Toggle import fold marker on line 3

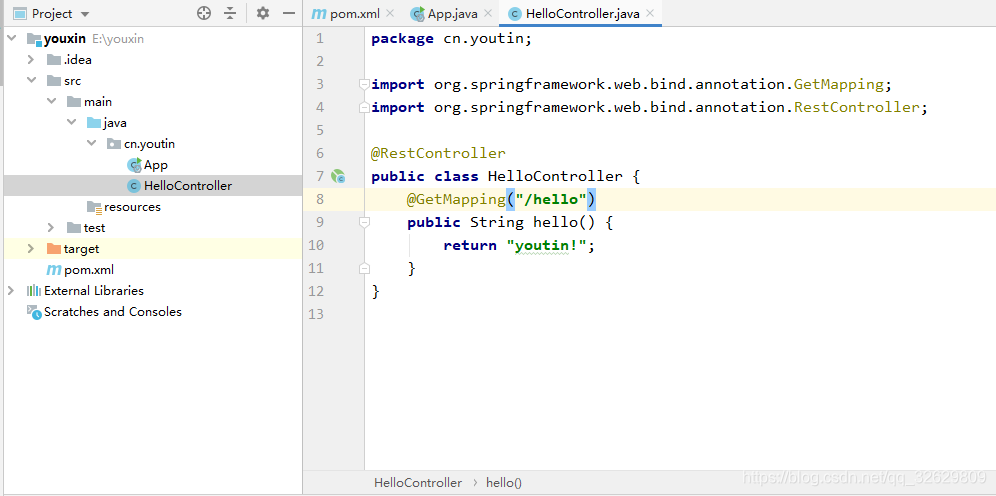[364, 84]
